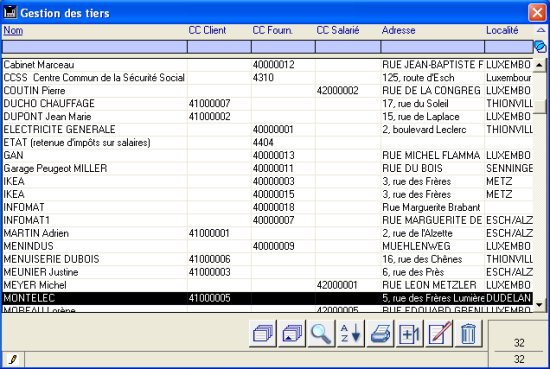
Task: Click the pen icon in the status bar
Action: pyautogui.click(x=13, y=360)
